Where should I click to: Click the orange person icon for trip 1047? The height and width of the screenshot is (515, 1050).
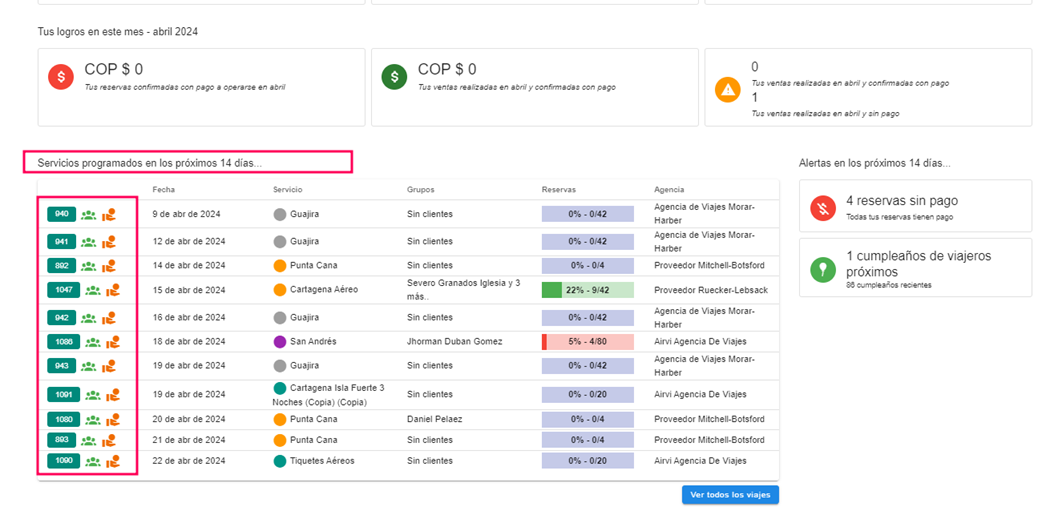(x=113, y=290)
